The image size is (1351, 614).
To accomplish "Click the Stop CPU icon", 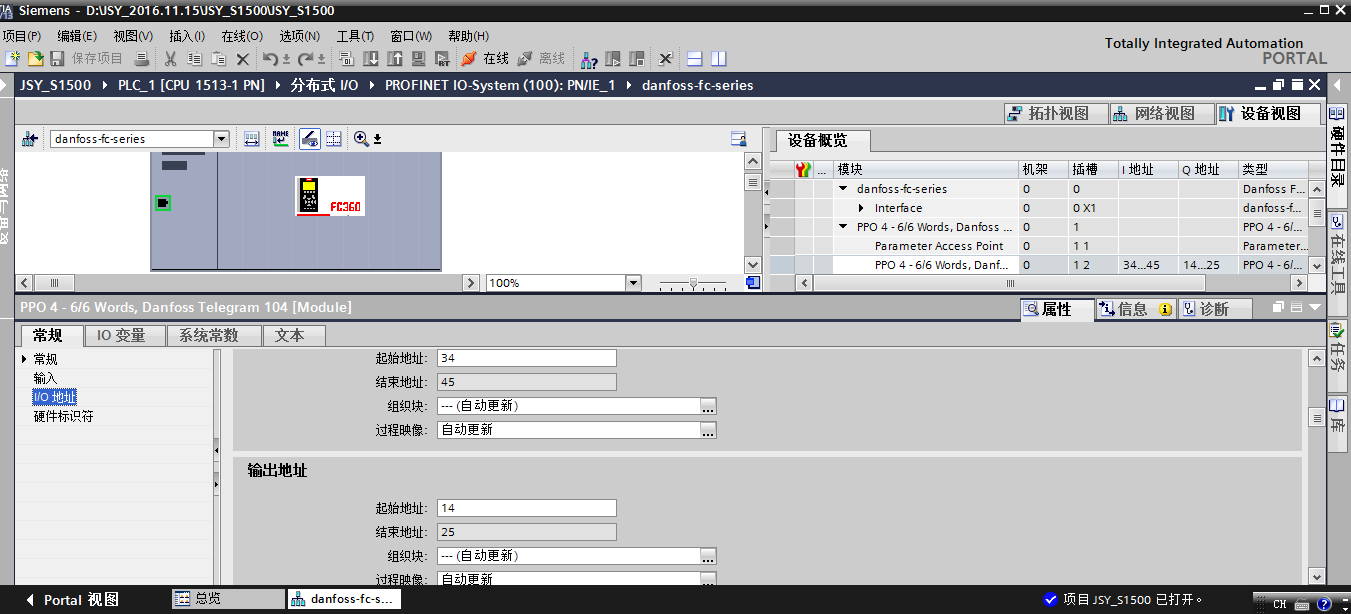I will [x=637, y=59].
